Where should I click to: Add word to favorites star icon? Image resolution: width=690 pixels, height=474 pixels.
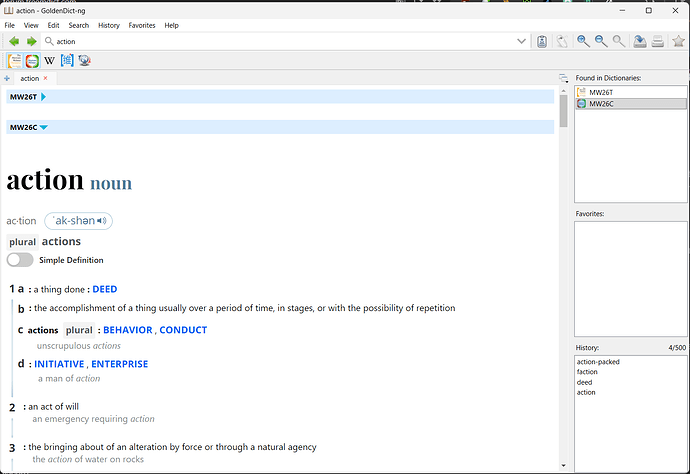(679, 41)
